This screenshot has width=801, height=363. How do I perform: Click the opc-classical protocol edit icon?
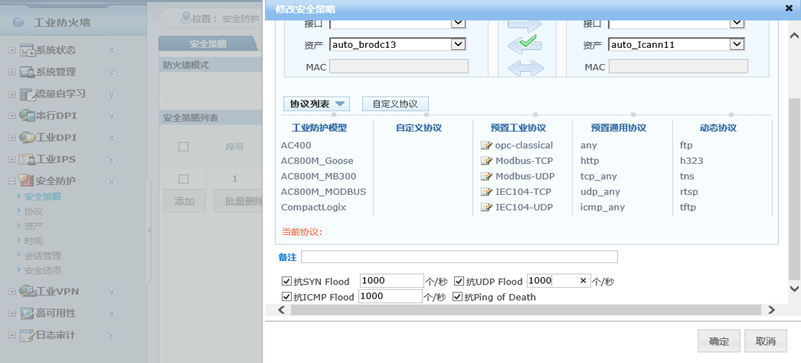coord(486,146)
